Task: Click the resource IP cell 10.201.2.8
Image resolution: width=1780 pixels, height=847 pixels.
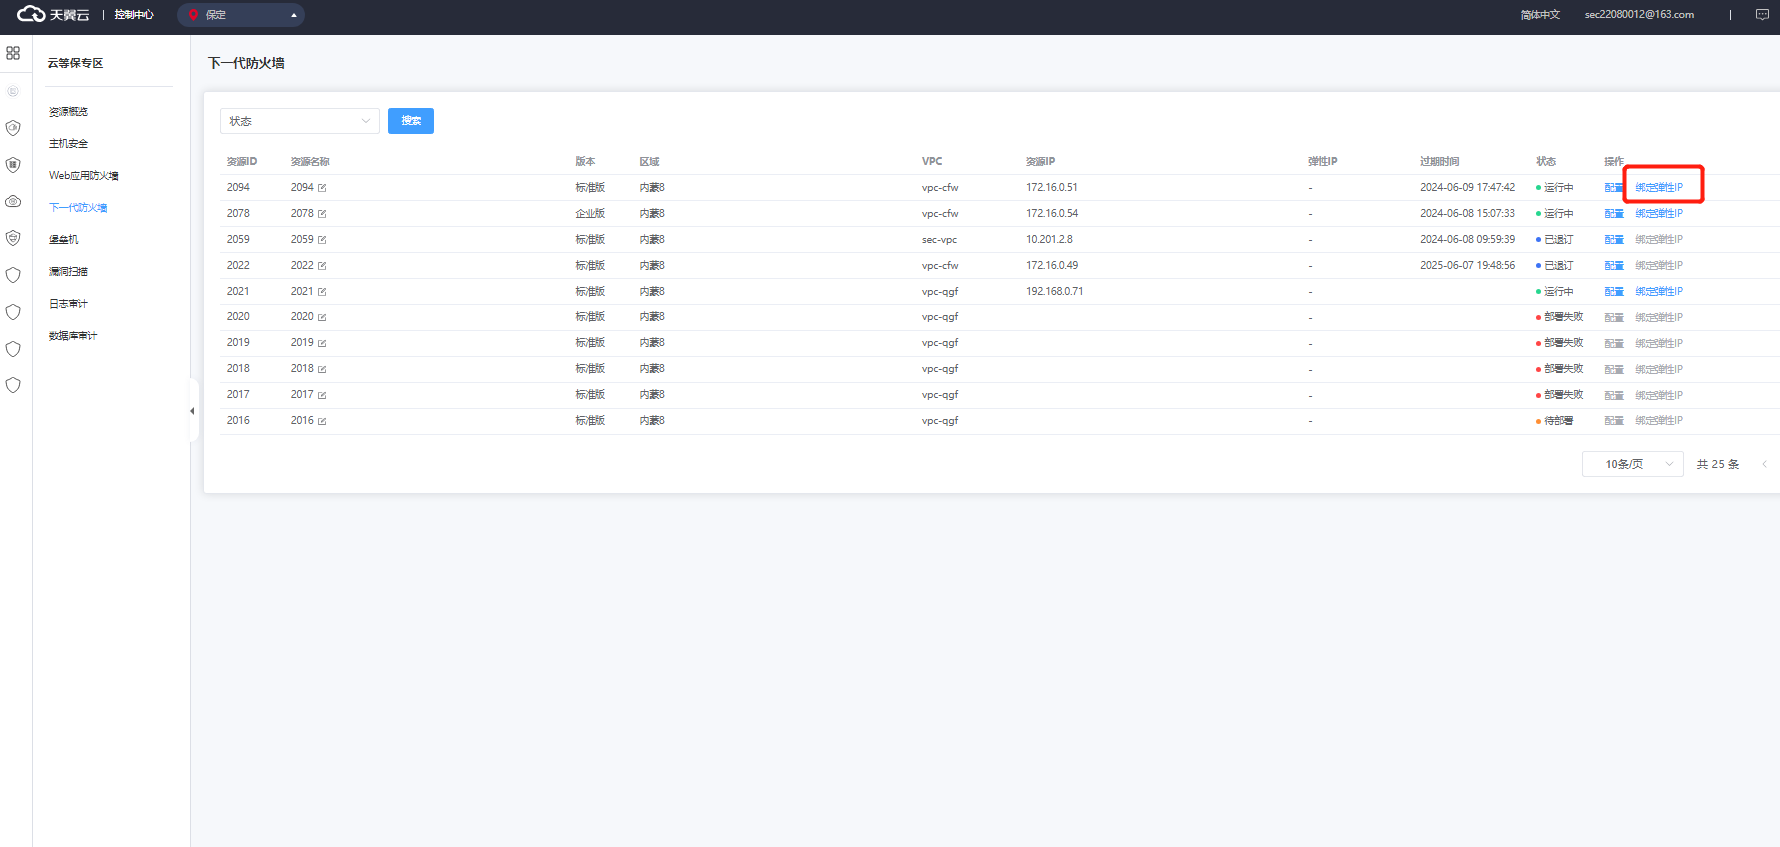Action: [x=1049, y=240]
